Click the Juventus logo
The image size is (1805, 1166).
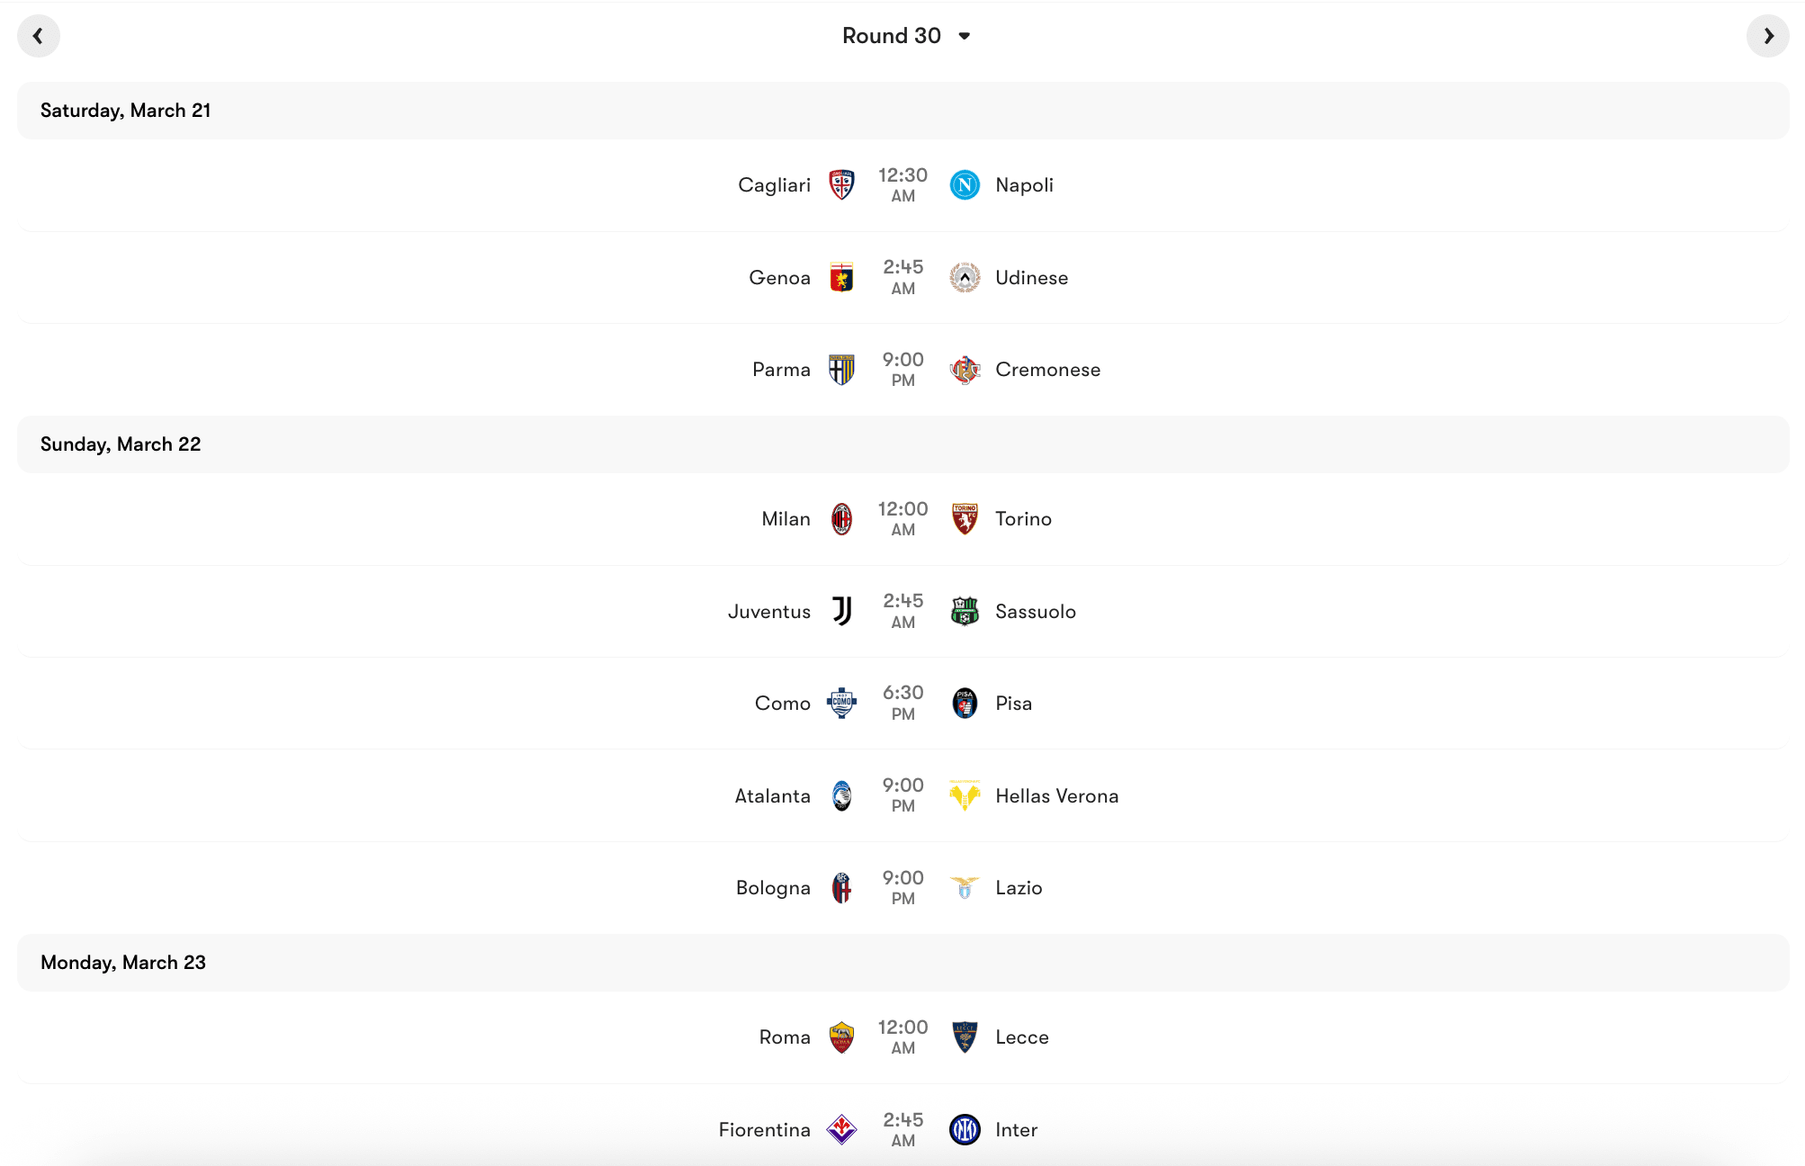click(842, 611)
